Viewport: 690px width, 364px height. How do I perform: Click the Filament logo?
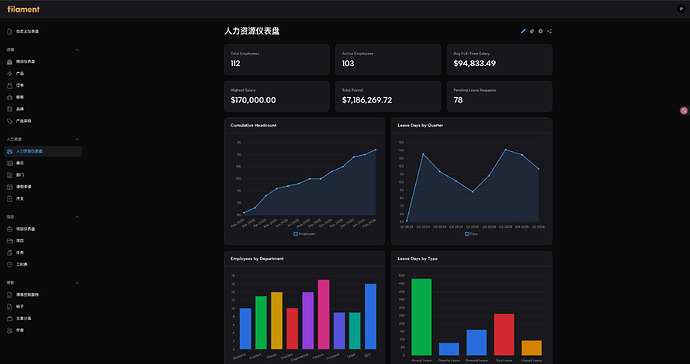point(23,9)
